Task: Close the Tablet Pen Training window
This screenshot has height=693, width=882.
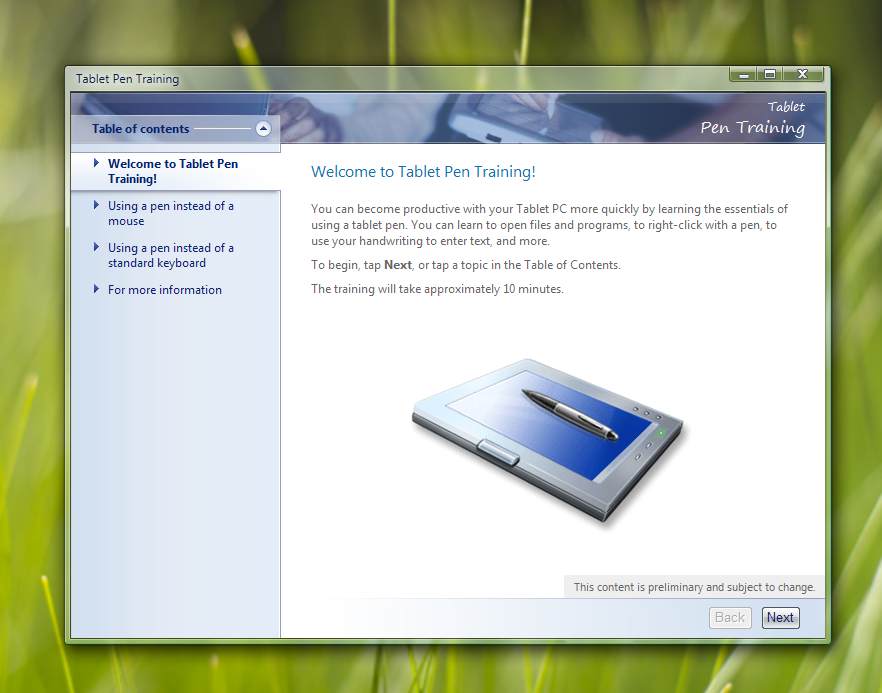Action: 803,75
